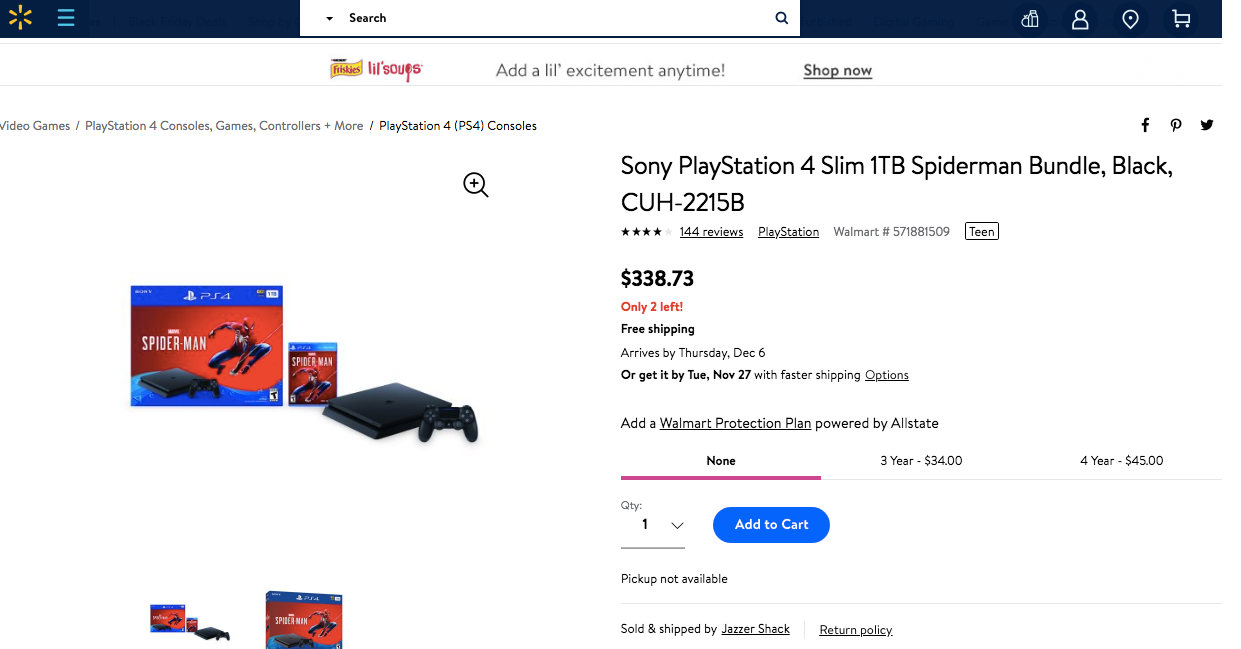The height and width of the screenshot is (649, 1241).
Task: Zoom in on the product image
Action: [476, 184]
